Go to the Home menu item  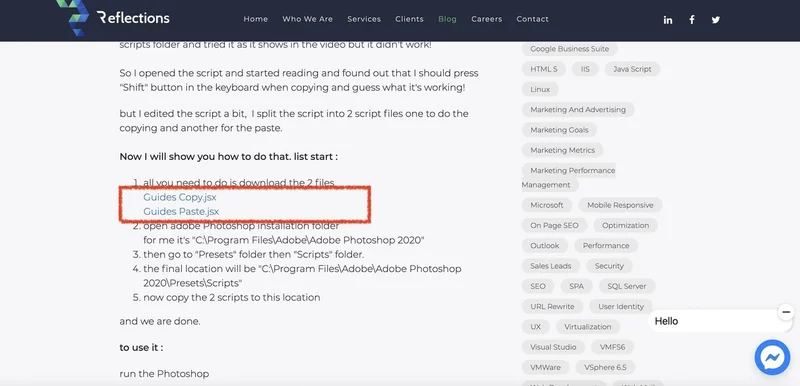coord(256,19)
